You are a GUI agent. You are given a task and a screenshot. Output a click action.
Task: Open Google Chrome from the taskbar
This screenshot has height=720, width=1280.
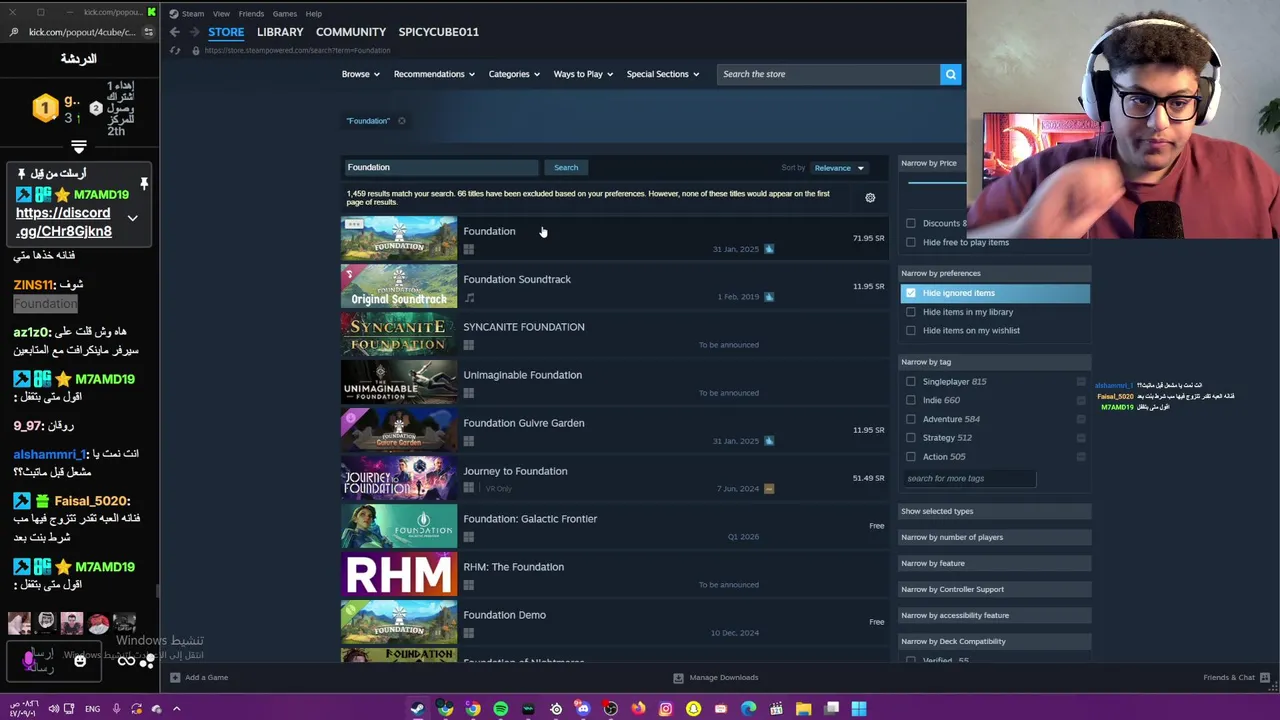tap(472, 709)
